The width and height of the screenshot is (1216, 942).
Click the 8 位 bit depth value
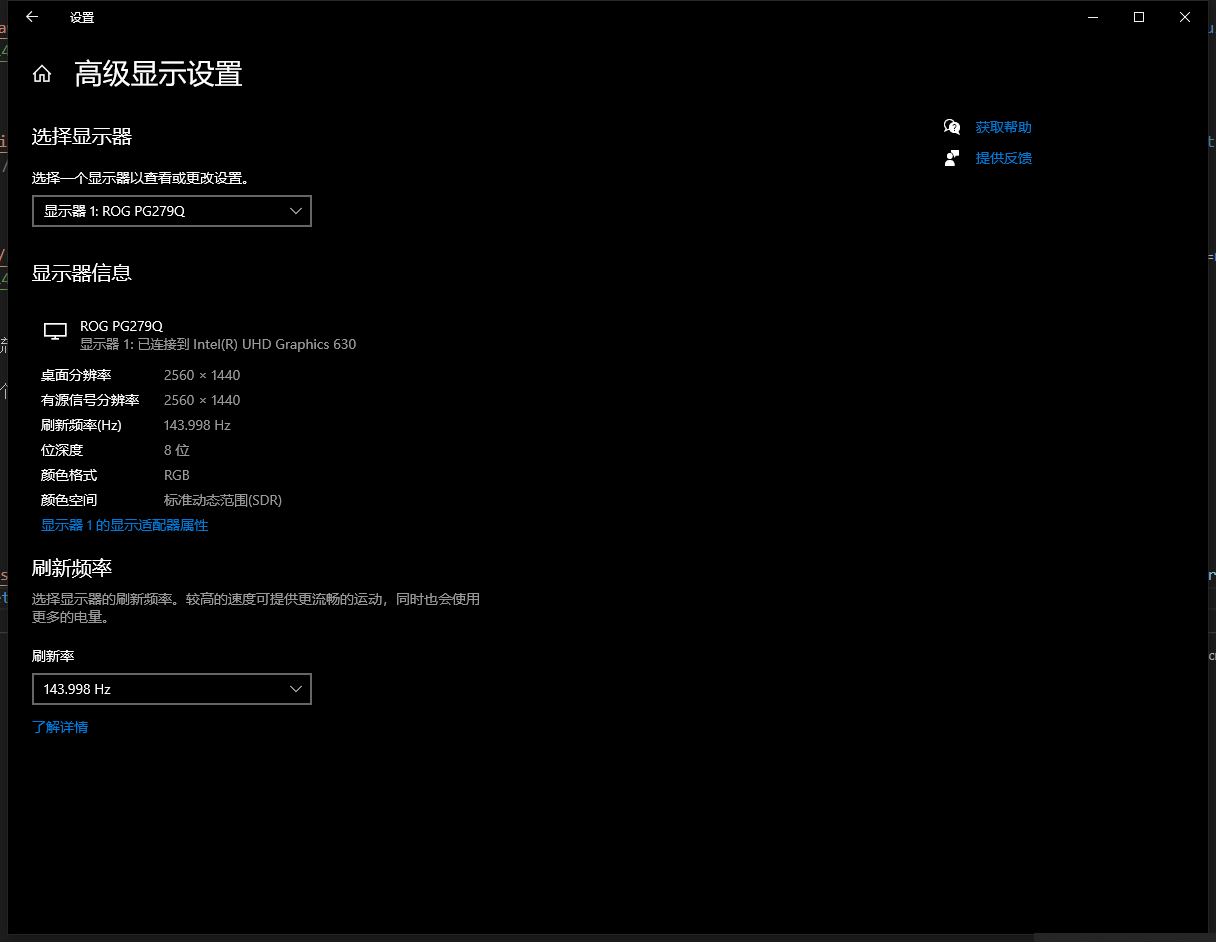[x=177, y=450]
